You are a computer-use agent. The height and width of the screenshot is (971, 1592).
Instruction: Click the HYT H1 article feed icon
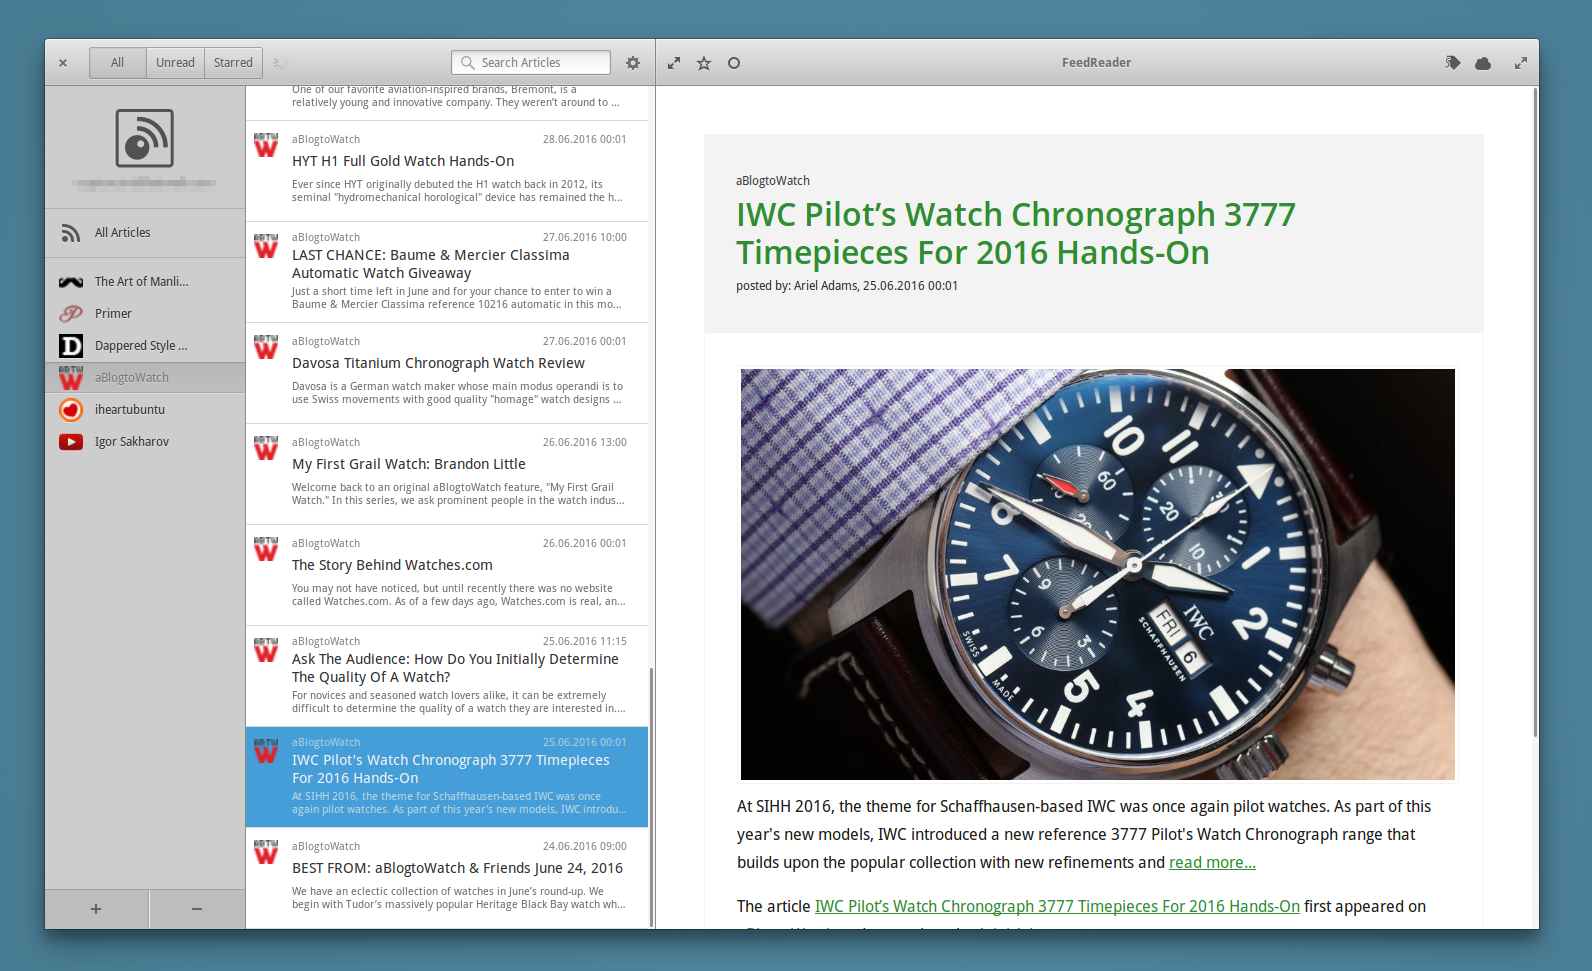[x=266, y=145]
